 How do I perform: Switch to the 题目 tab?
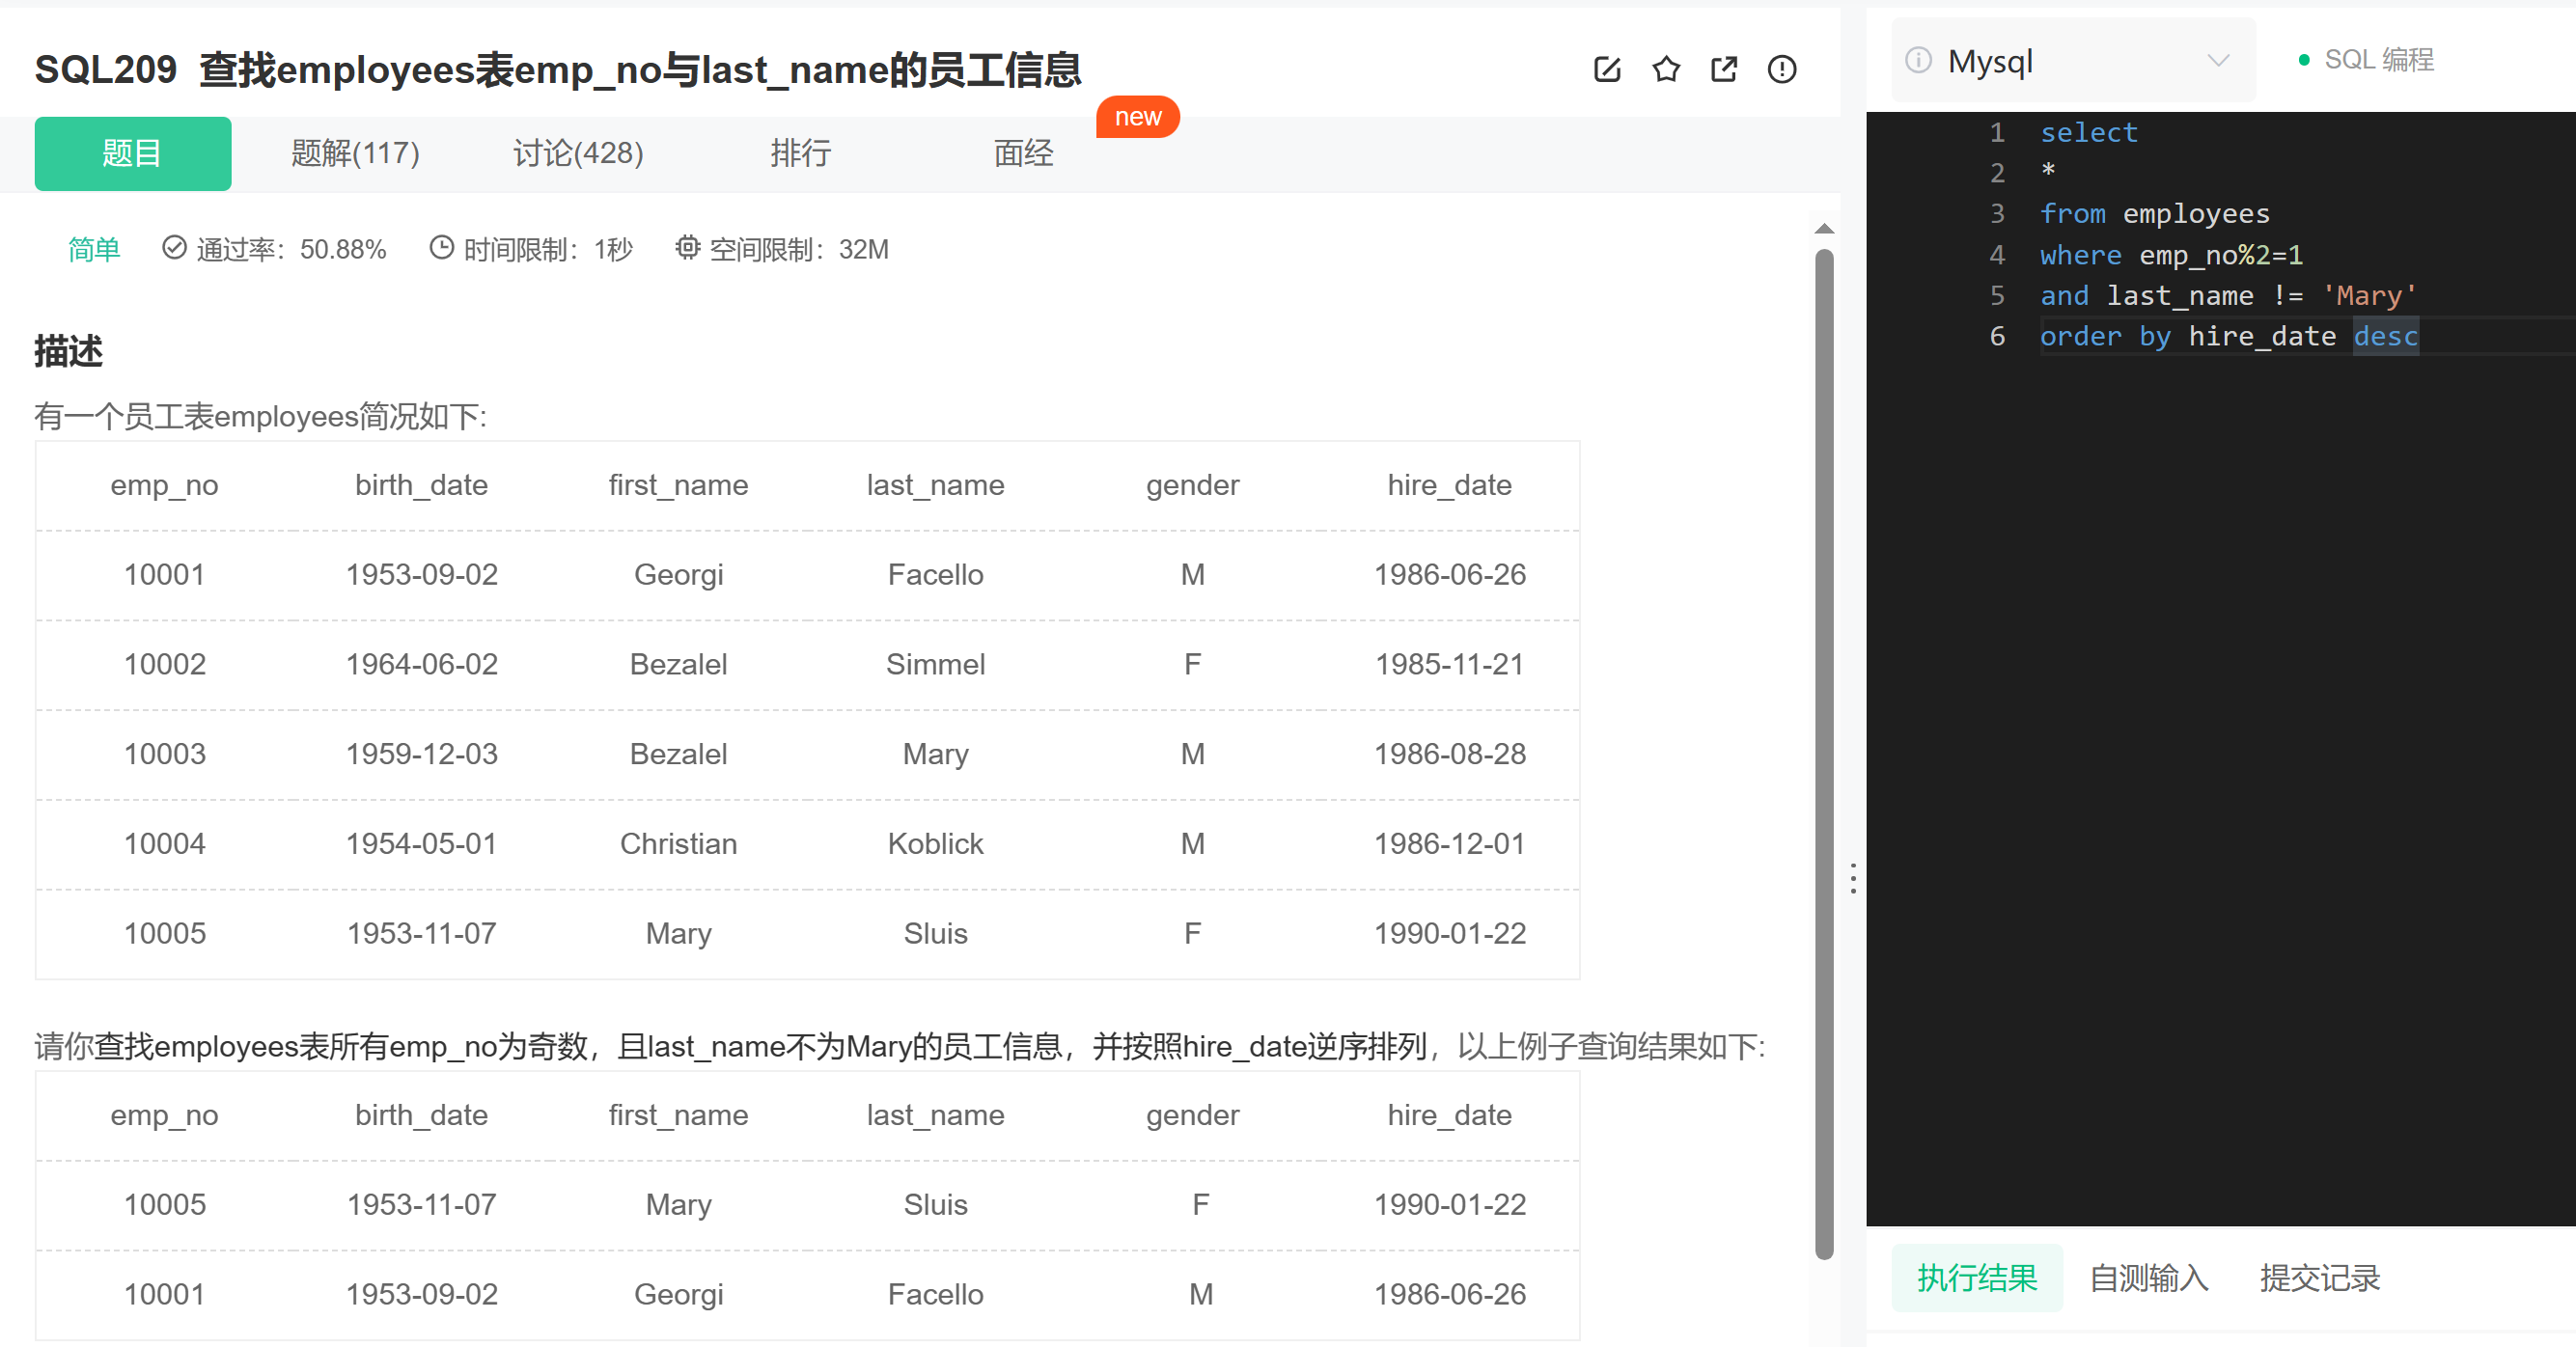pos(133,153)
